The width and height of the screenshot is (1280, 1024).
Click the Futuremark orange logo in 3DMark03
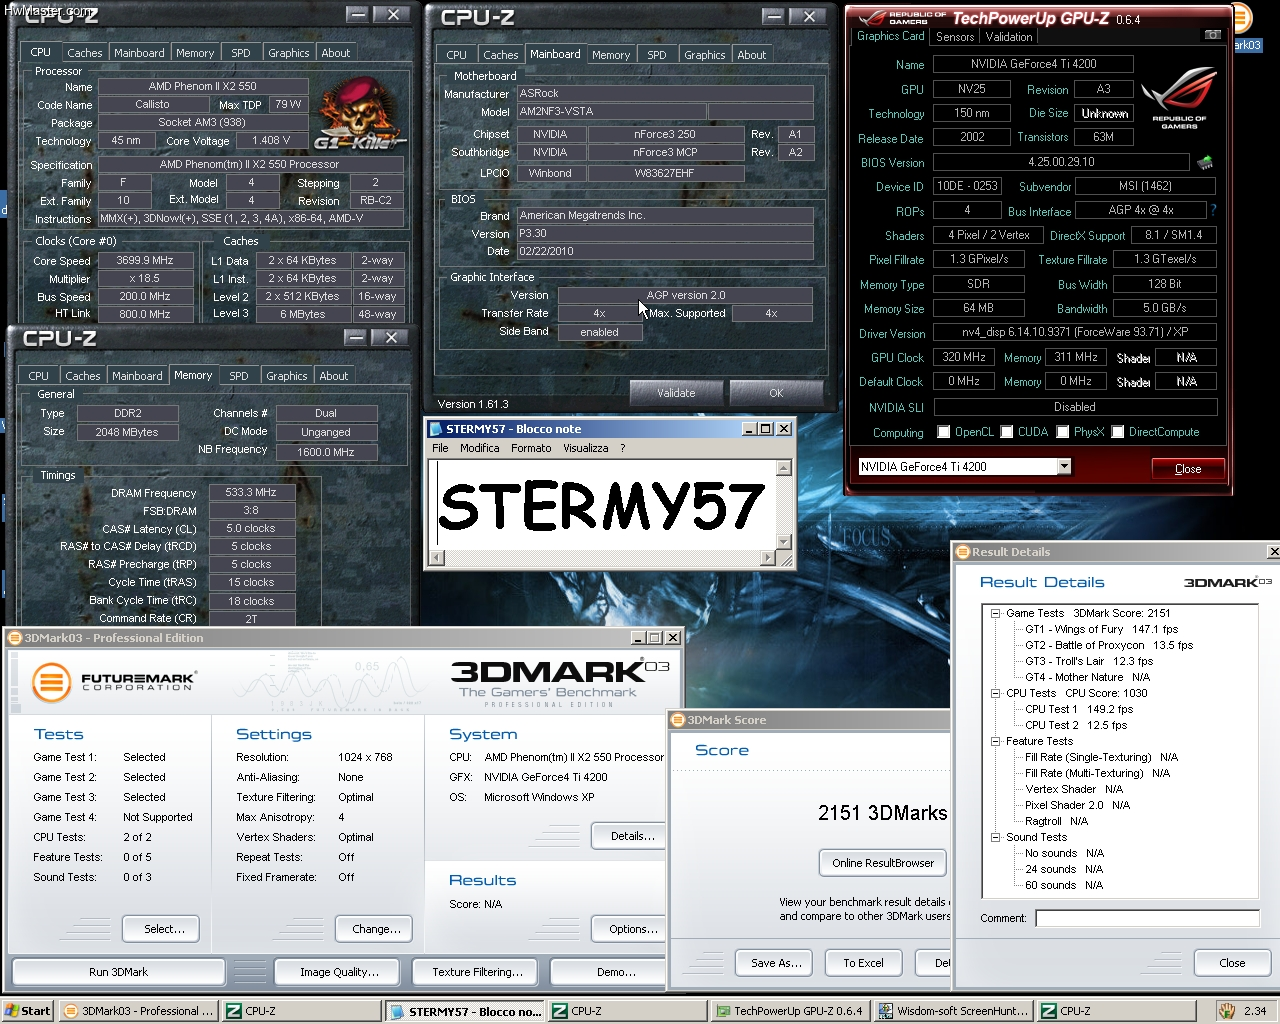coord(51,683)
